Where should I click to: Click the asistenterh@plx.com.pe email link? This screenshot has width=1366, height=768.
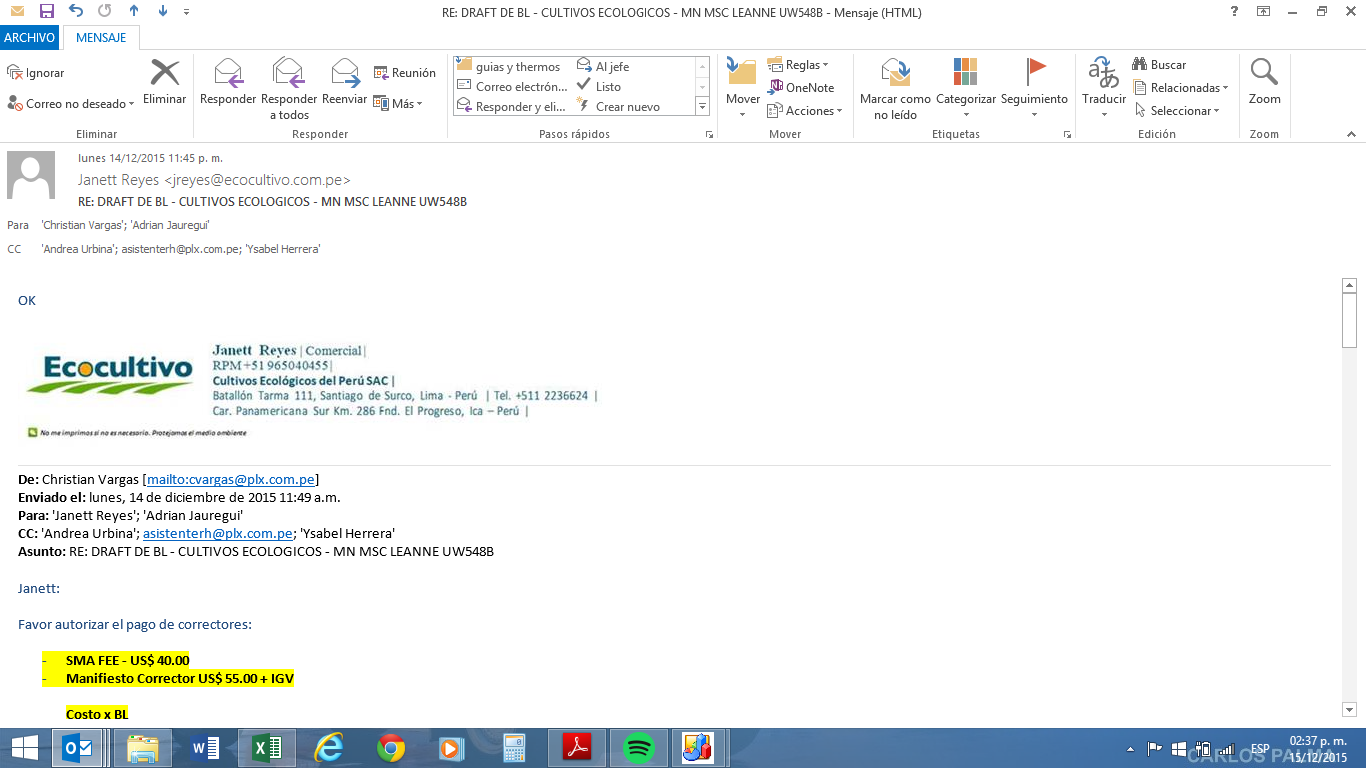217,533
